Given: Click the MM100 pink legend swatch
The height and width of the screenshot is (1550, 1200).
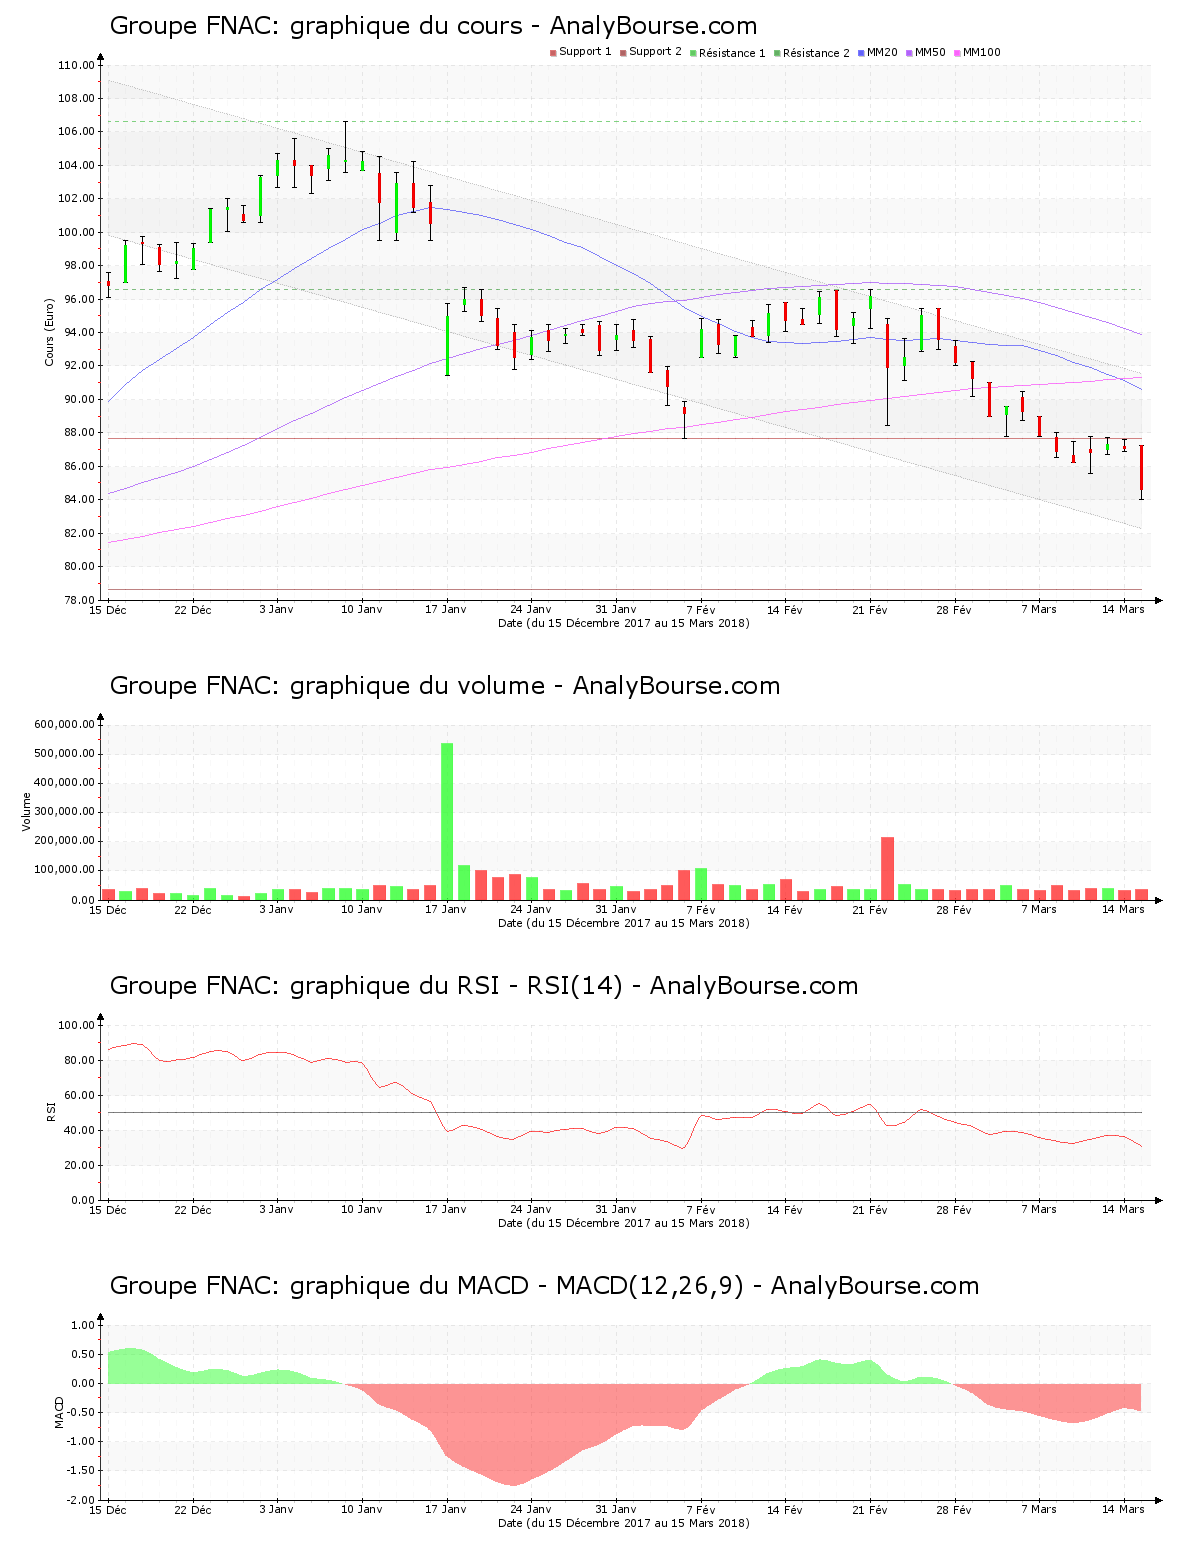Looking at the screenshot, I should [958, 53].
